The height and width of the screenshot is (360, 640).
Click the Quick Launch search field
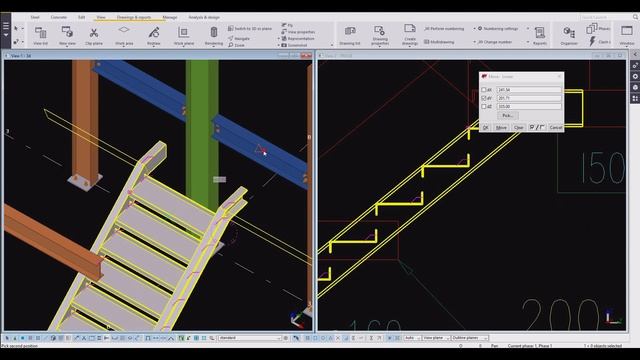606,17
